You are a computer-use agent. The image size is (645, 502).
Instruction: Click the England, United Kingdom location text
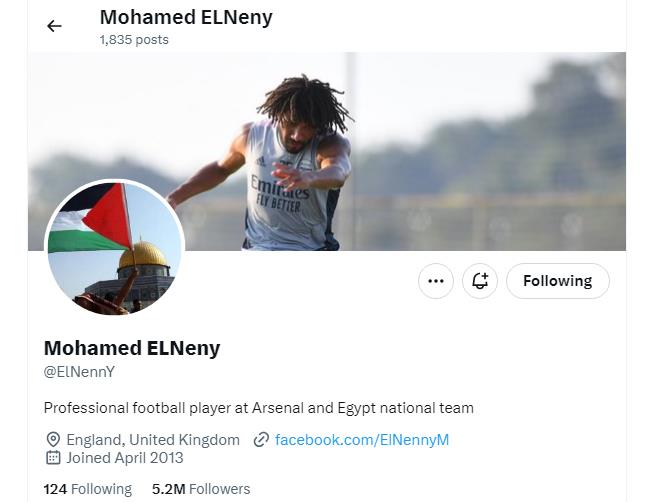153,439
